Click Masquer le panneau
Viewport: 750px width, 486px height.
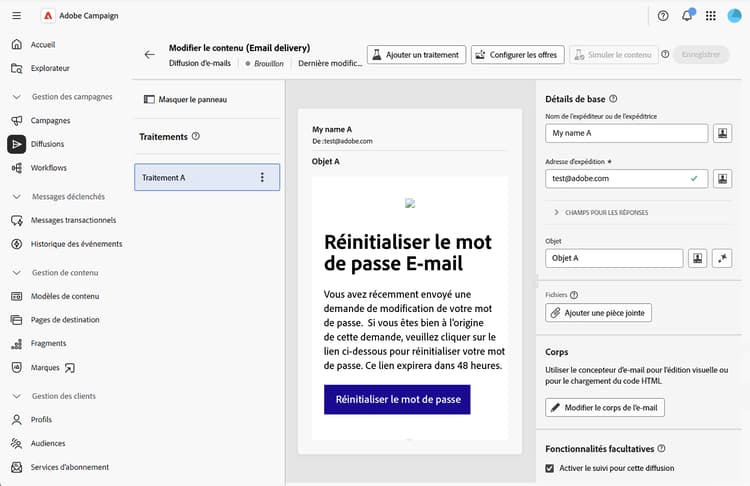click(186, 99)
